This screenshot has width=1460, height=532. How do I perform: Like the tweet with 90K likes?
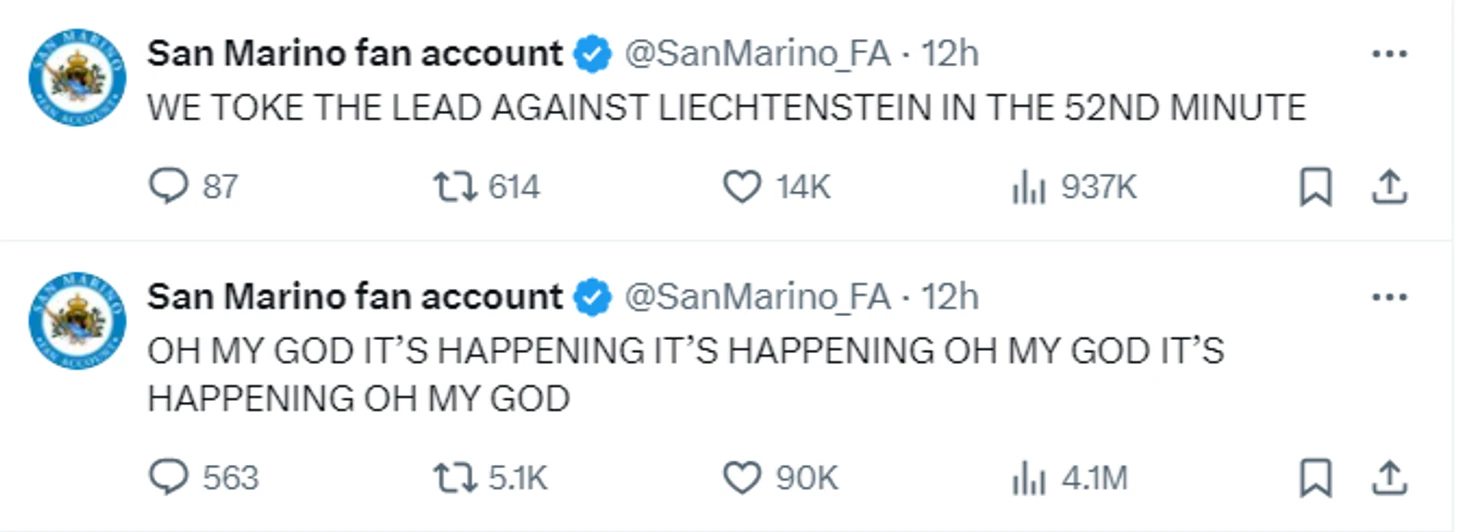click(x=742, y=478)
